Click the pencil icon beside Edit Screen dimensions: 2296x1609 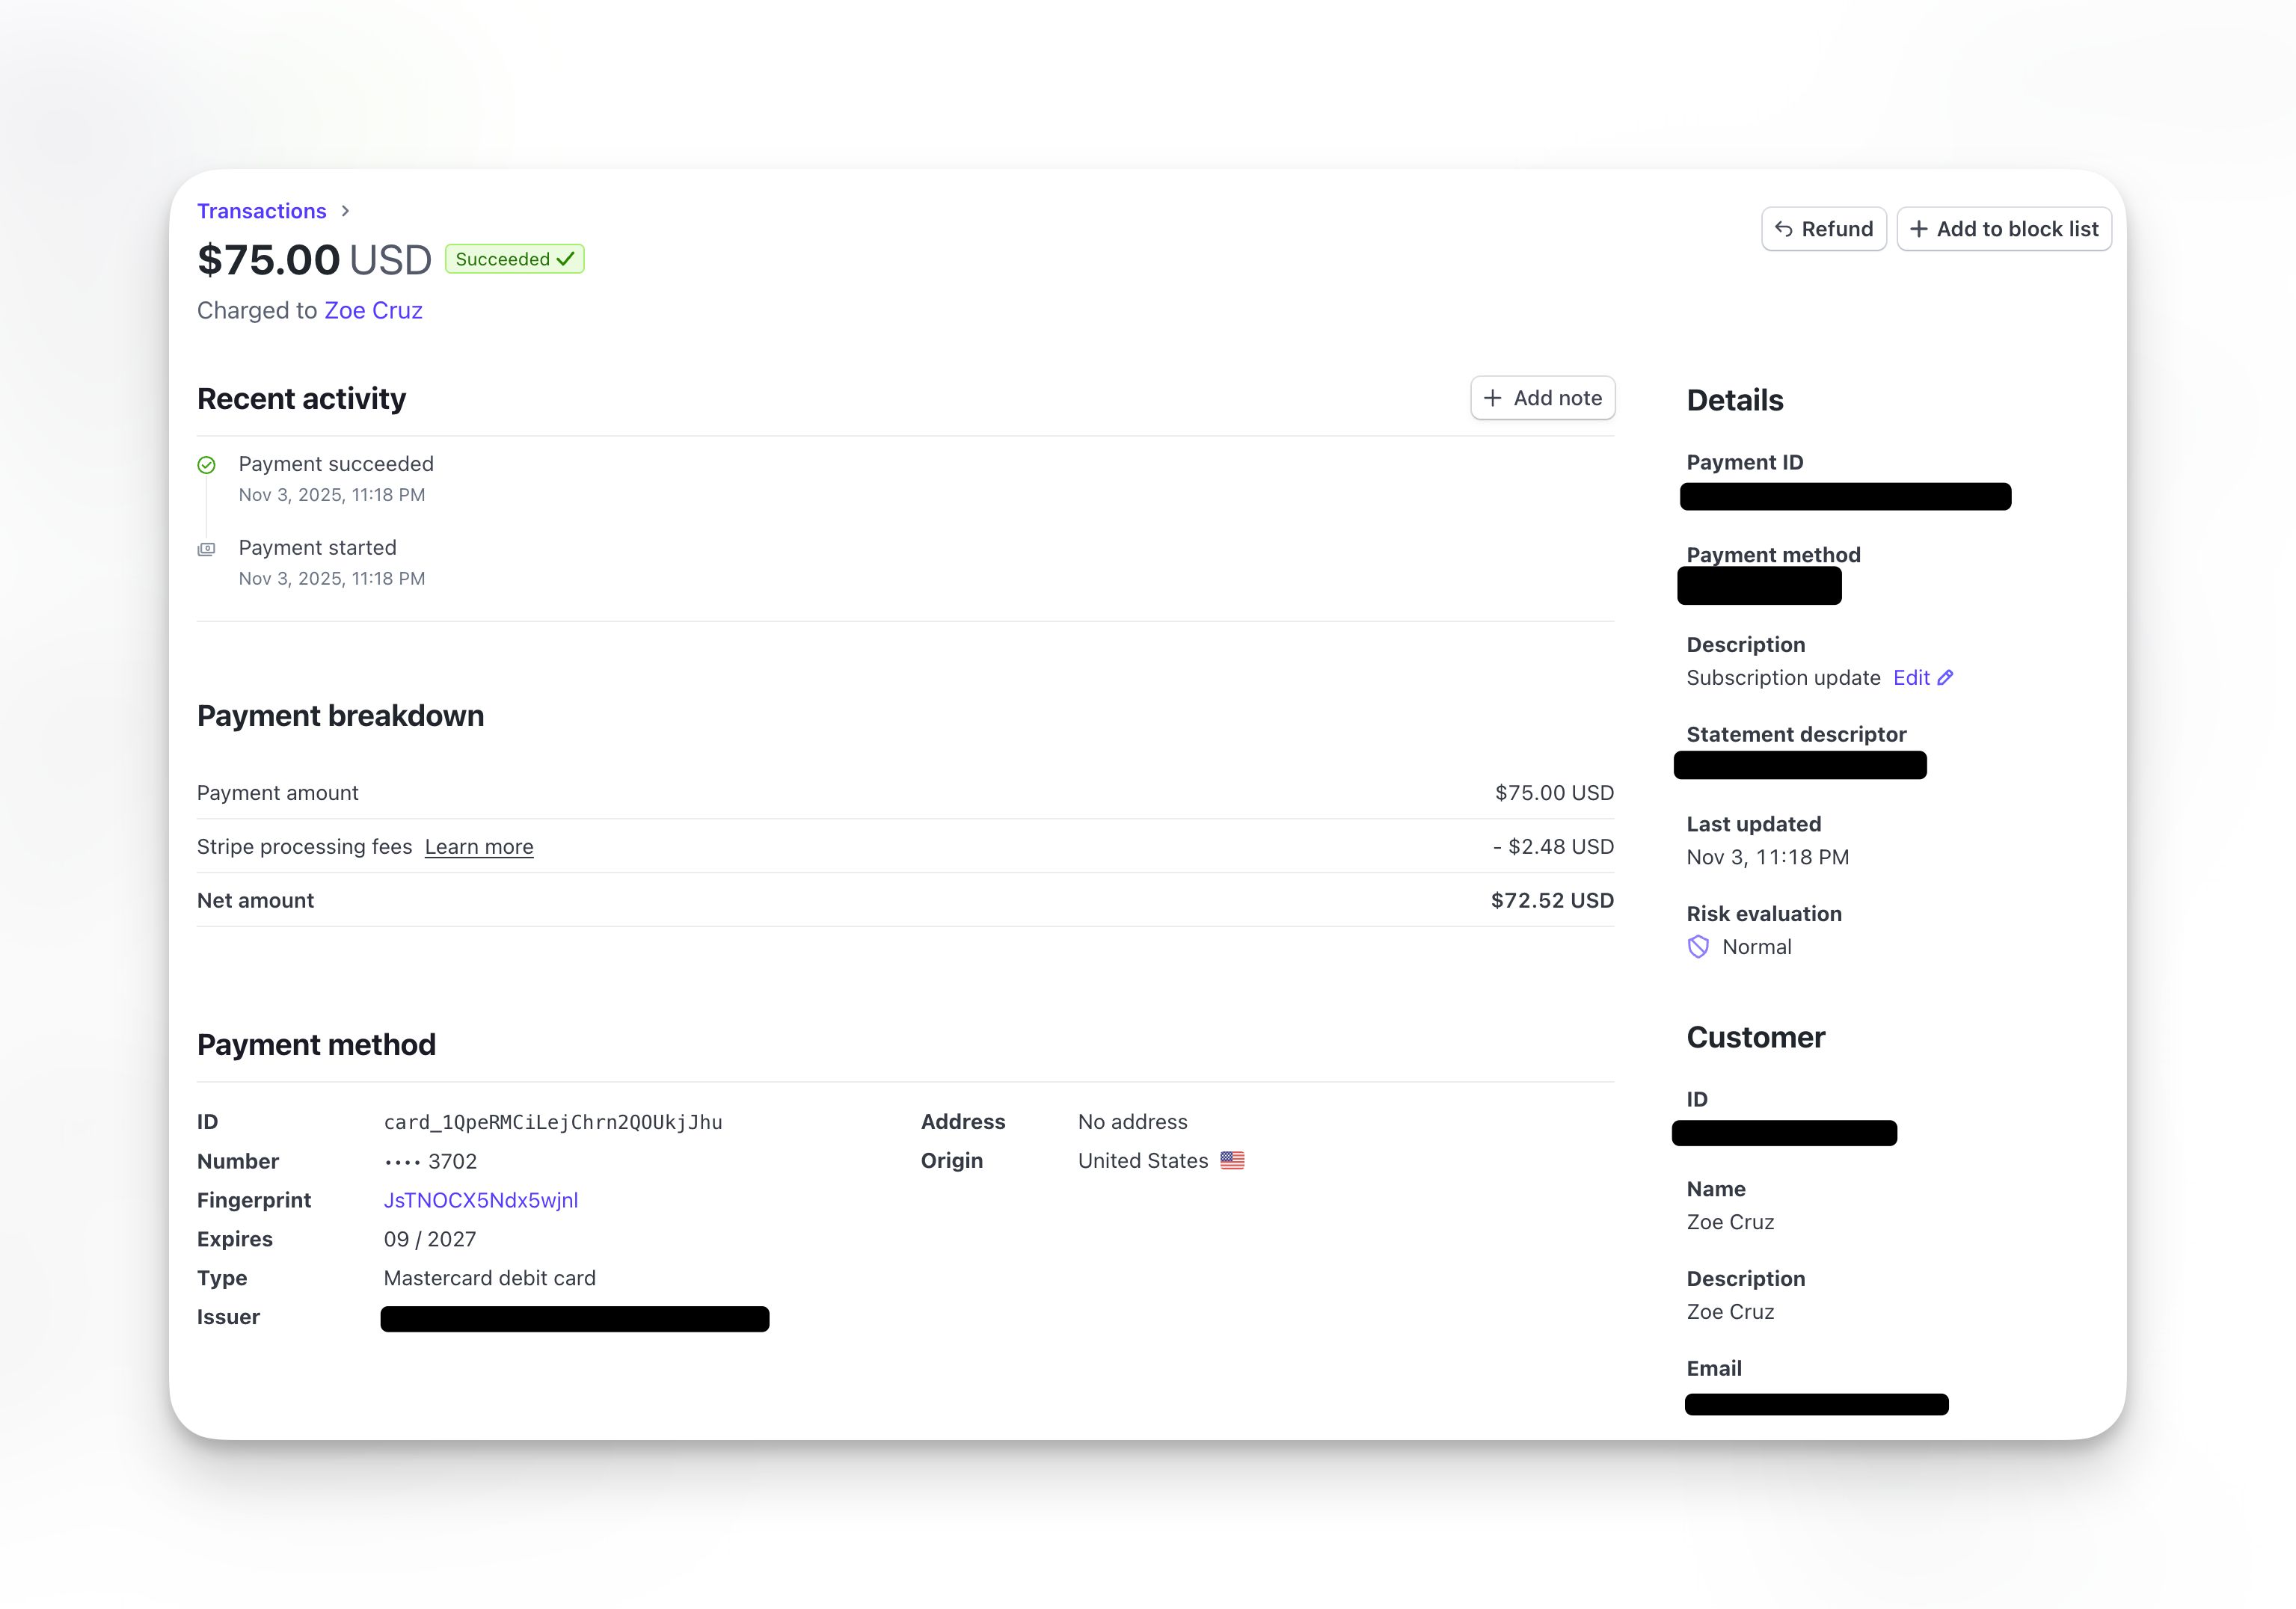click(x=1945, y=678)
